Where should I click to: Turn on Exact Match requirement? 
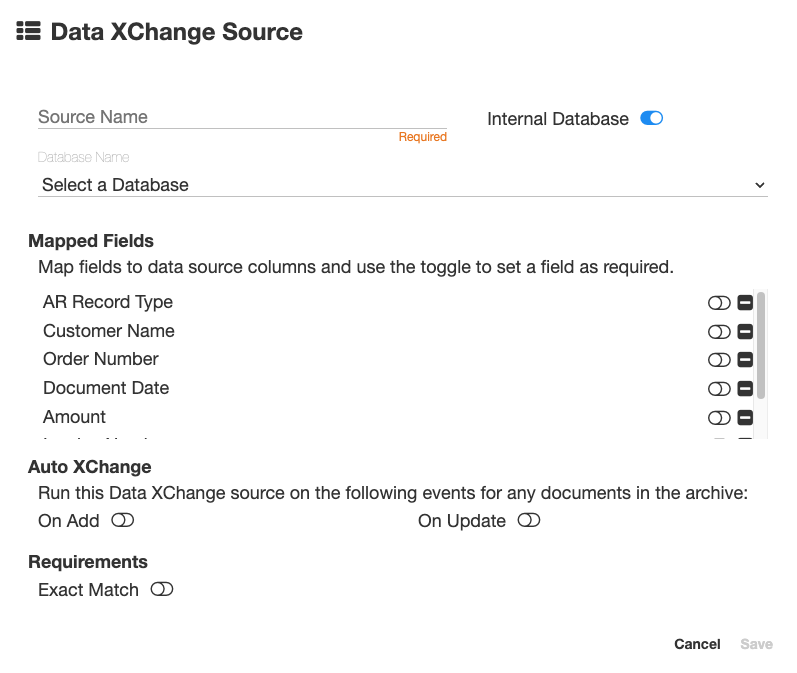[x=162, y=589]
